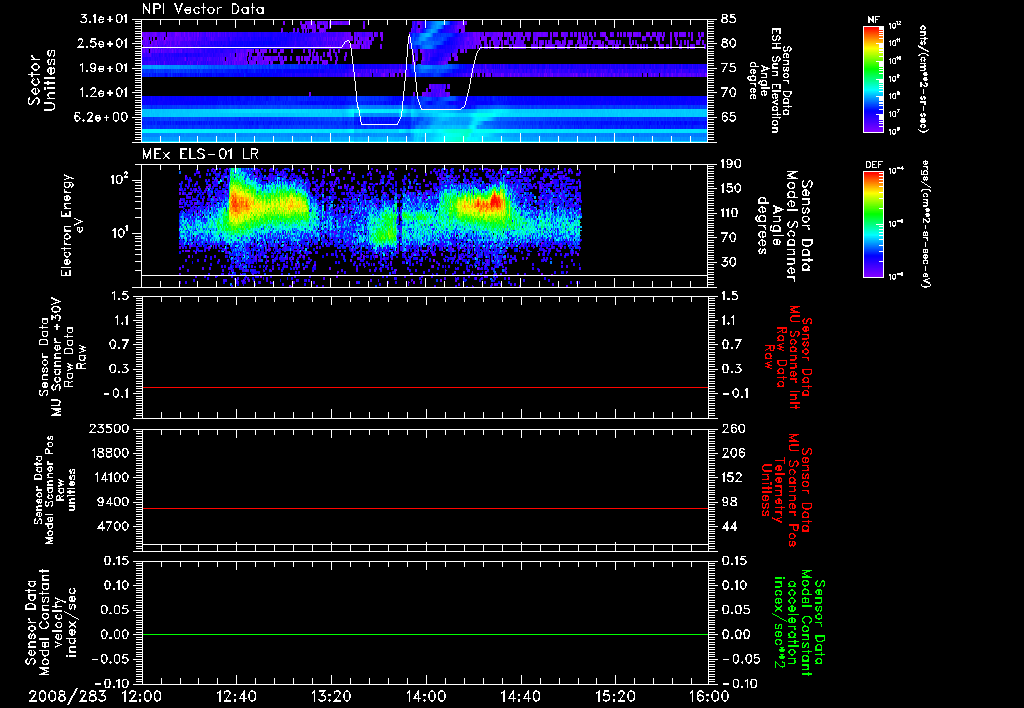Click the NF color bar gradient
Viewport: 1024px width, 708px height.
[874, 79]
